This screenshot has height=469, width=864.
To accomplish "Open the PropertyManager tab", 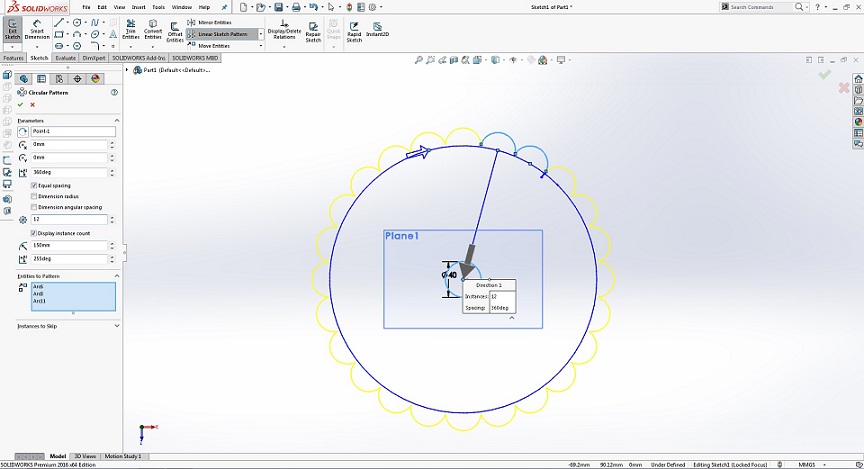I will (41, 79).
